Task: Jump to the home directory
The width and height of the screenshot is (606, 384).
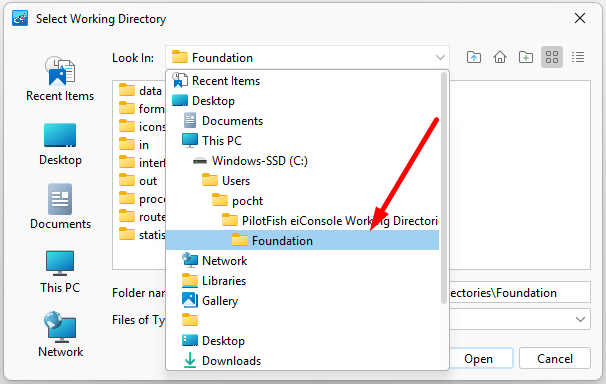Action: (x=500, y=58)
